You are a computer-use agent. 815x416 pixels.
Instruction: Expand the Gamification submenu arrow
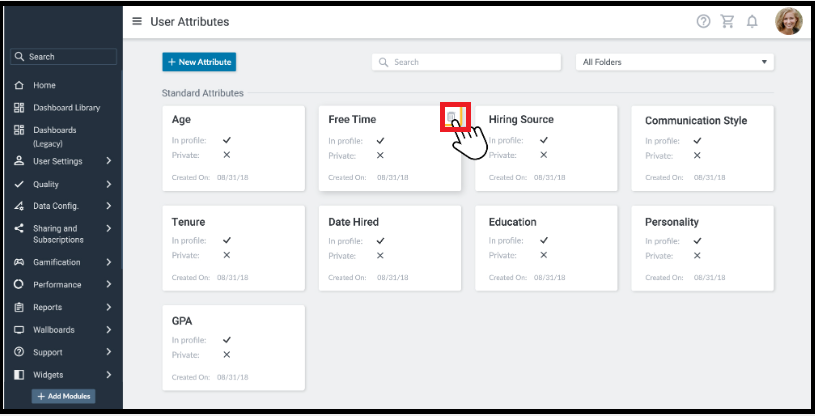[109, 262]
